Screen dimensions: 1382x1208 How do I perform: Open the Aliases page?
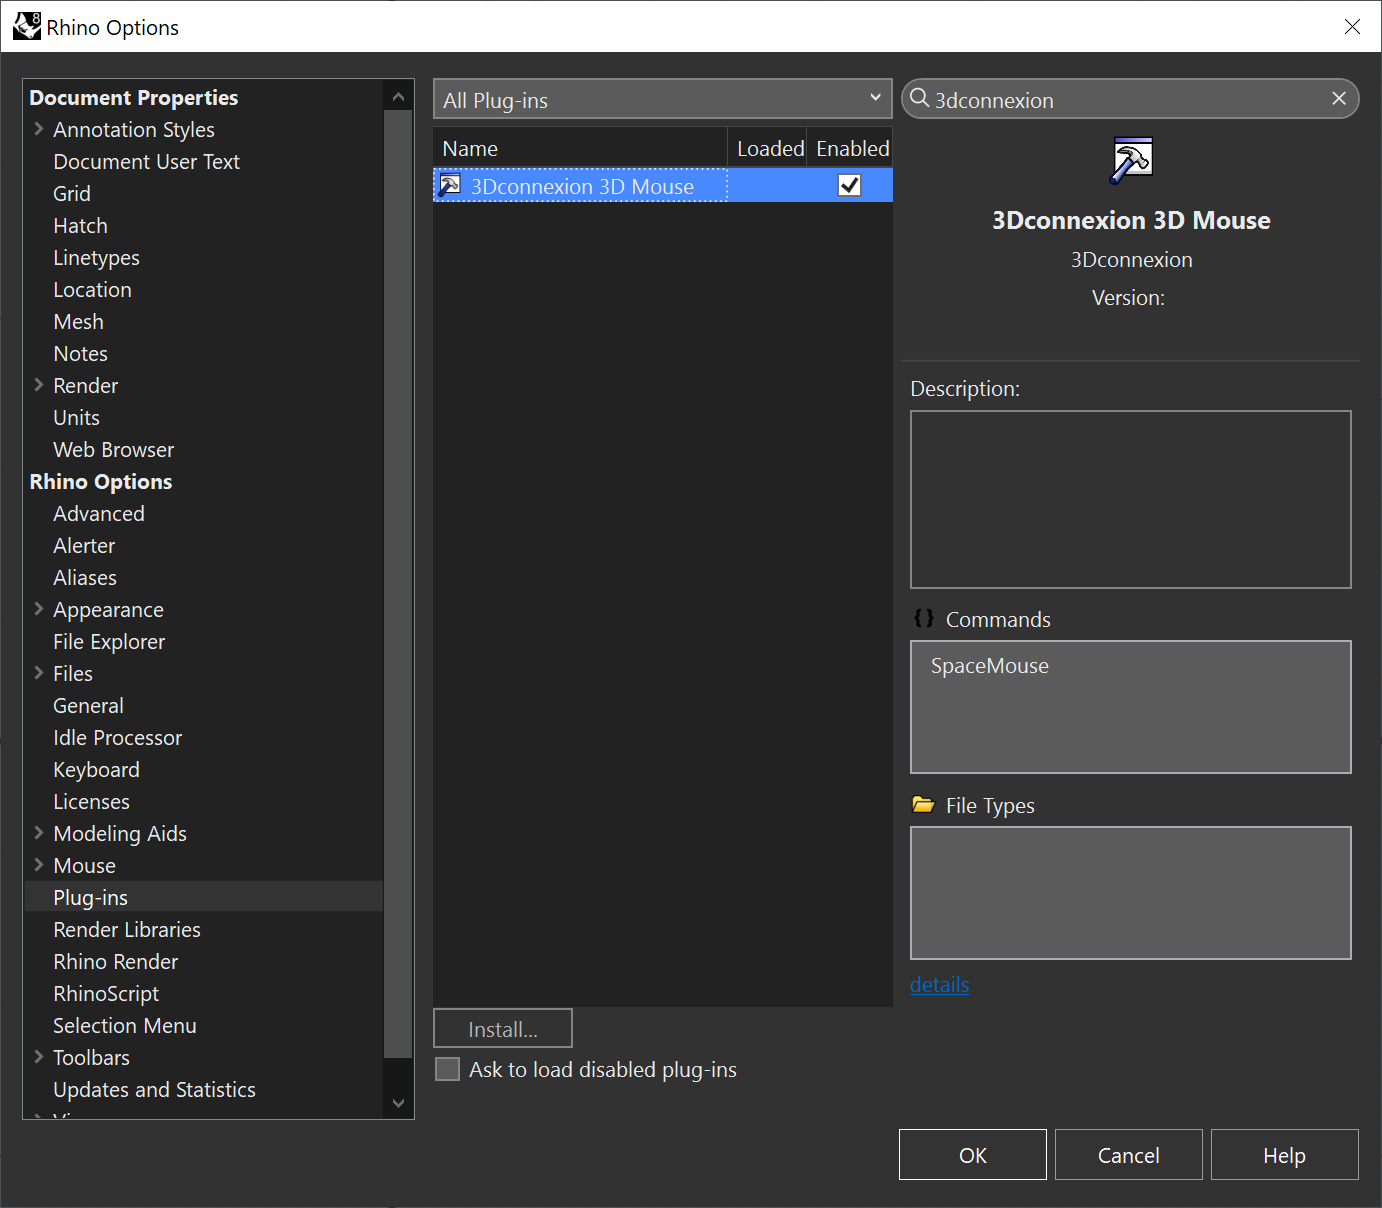(85, 577)
